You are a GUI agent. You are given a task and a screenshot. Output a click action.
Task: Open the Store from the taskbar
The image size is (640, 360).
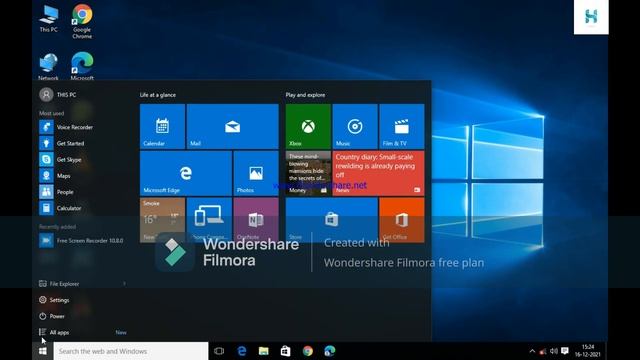tap(285, 351)
